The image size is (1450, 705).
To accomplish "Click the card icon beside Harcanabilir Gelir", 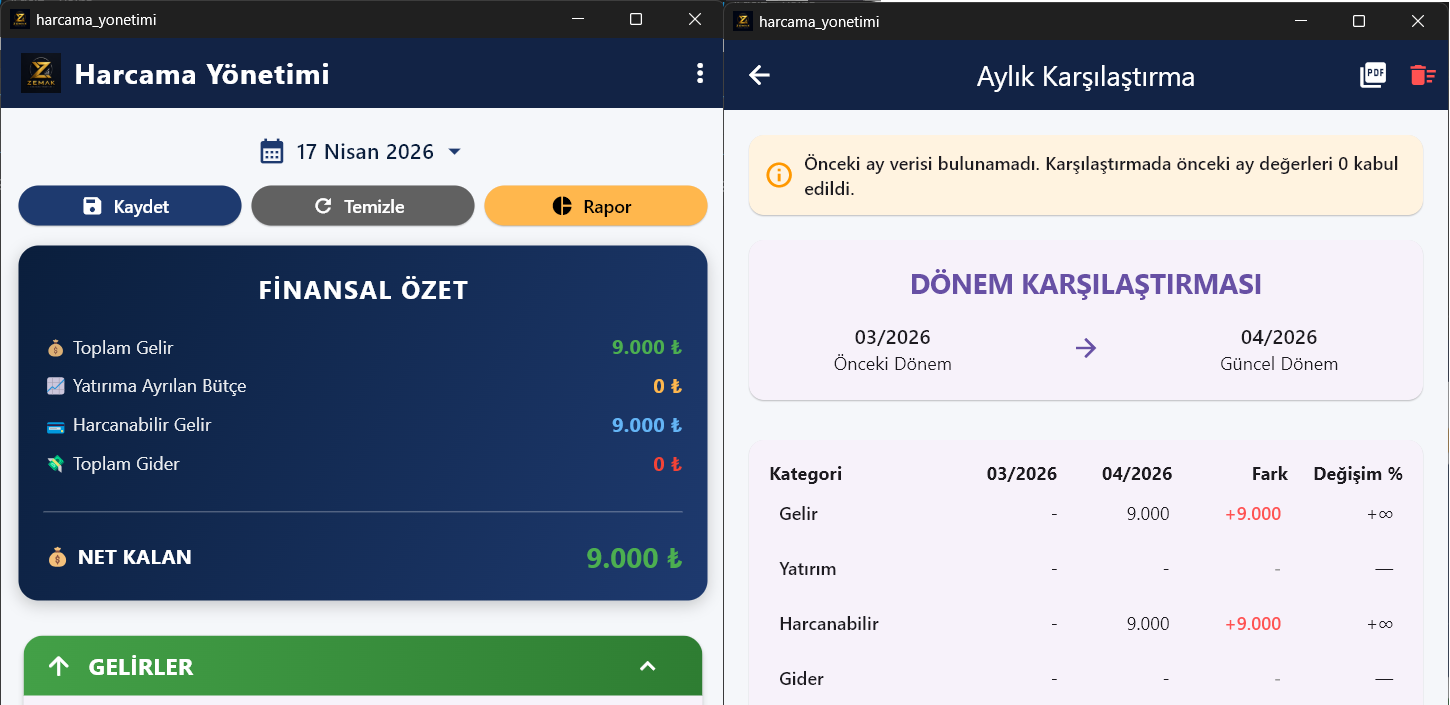I will pyautogui.click(x=56, y=426).
